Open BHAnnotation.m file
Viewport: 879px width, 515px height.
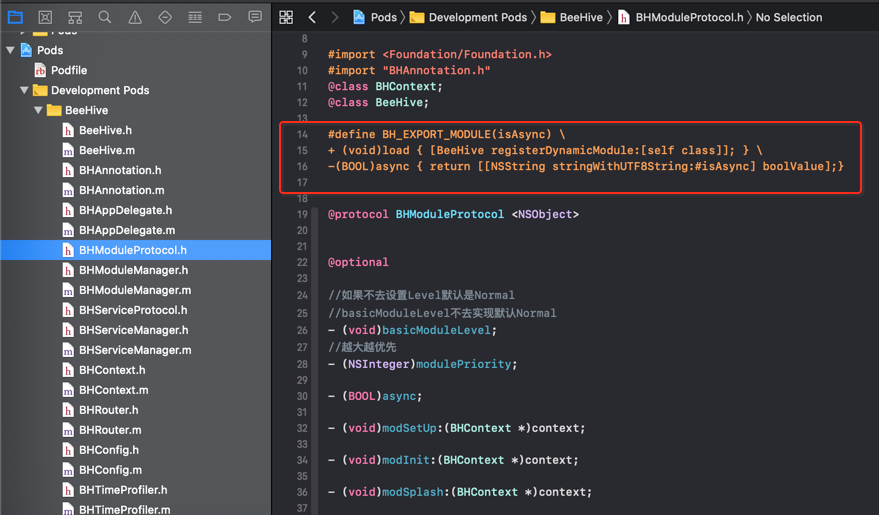pyautogui.click(x=122, y=190)
